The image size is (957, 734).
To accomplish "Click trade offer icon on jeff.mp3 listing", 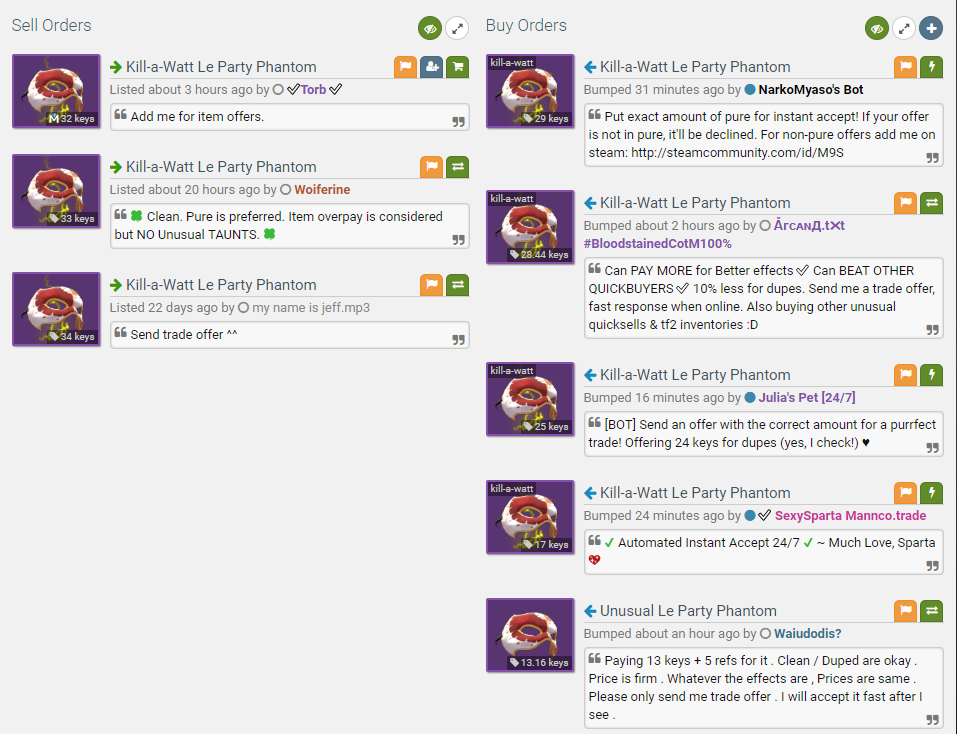I will click(458, 285).
